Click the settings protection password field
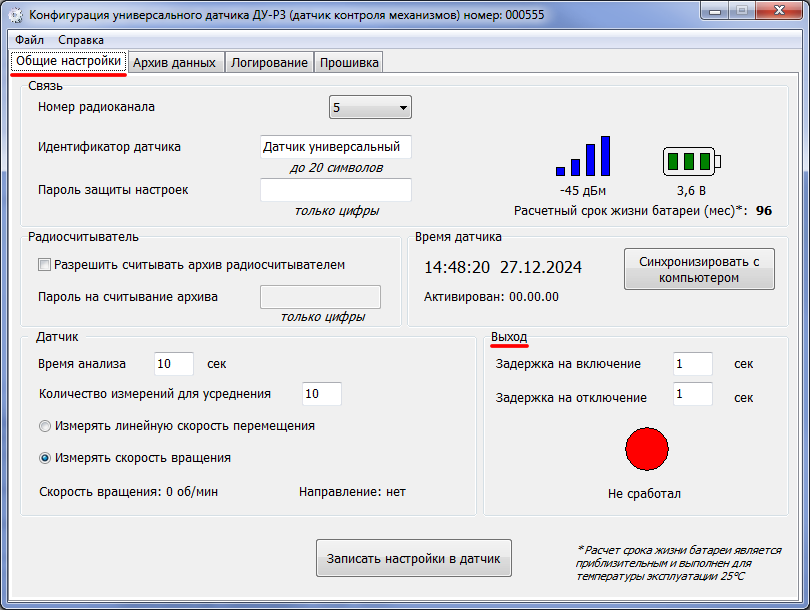 (336, 190)
